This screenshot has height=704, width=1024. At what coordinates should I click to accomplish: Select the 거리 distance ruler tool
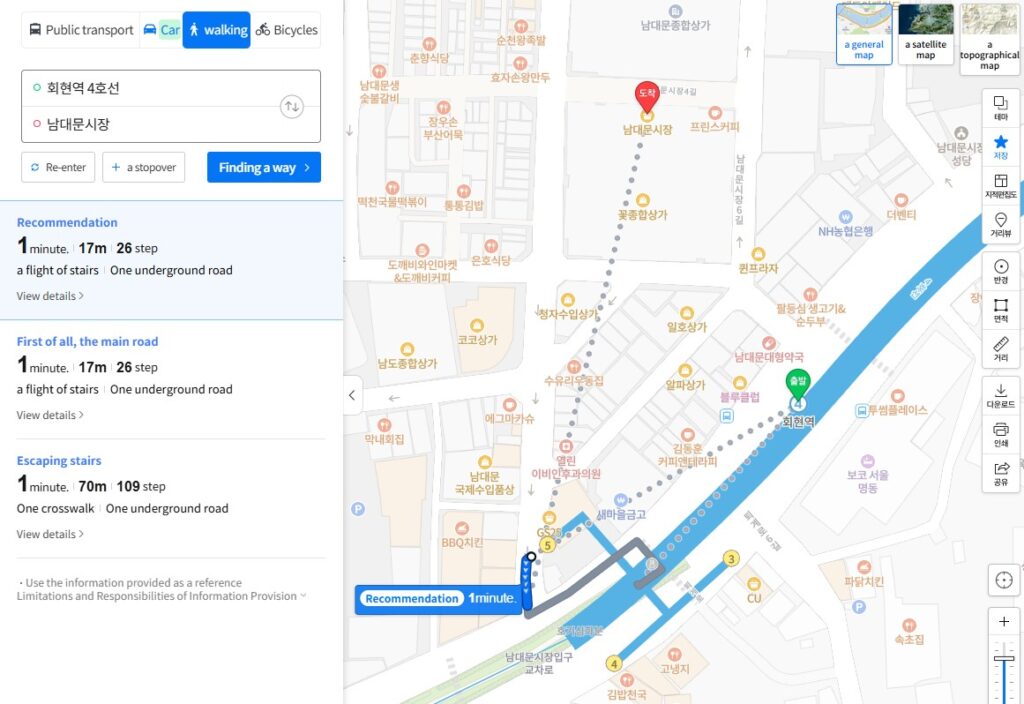1000,349
